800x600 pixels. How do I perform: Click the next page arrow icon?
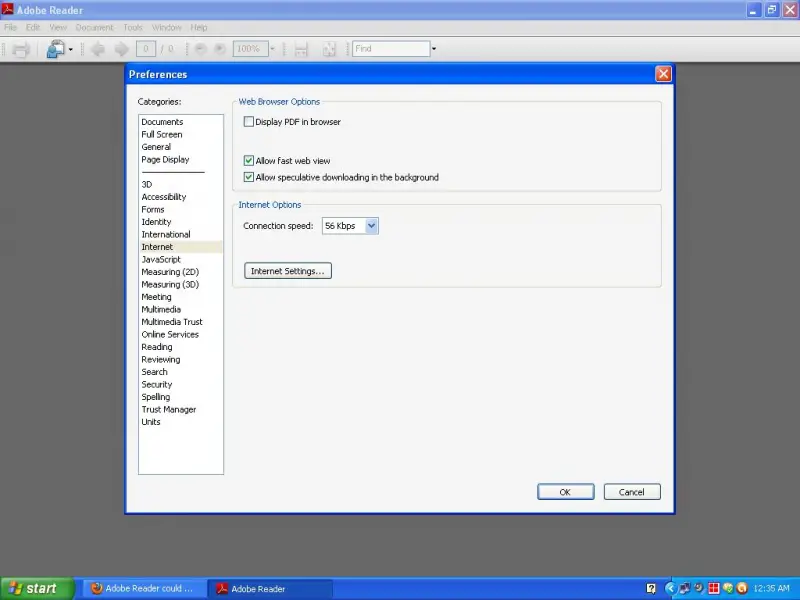(121, 49)
